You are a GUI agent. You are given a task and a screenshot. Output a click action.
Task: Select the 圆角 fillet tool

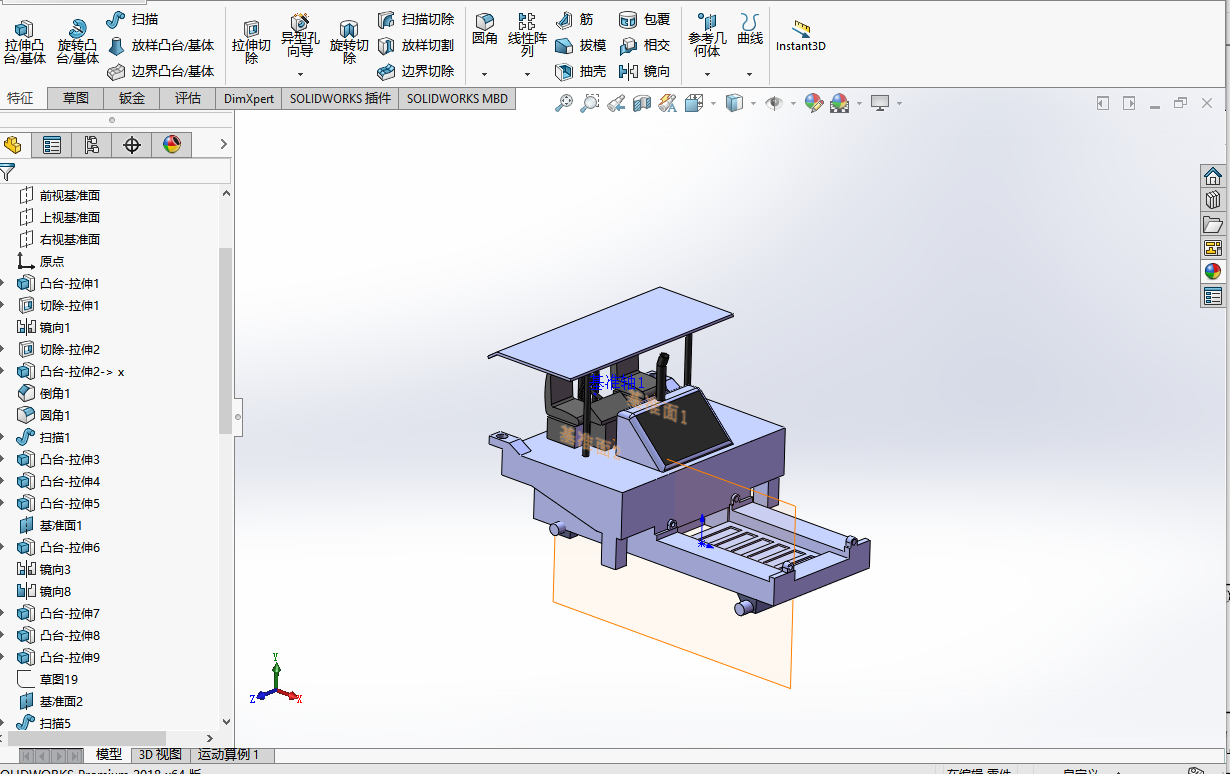[485, 30]
